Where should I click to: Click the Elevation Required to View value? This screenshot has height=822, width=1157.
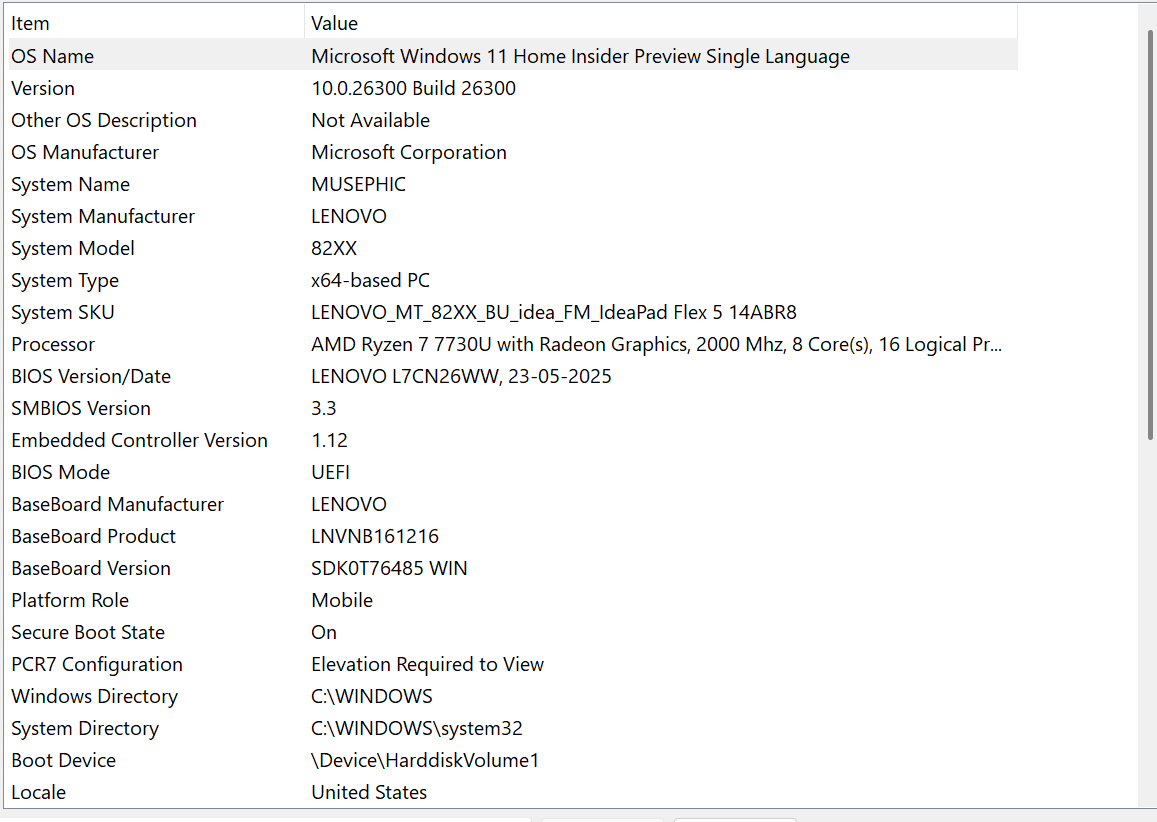(427, 665)
